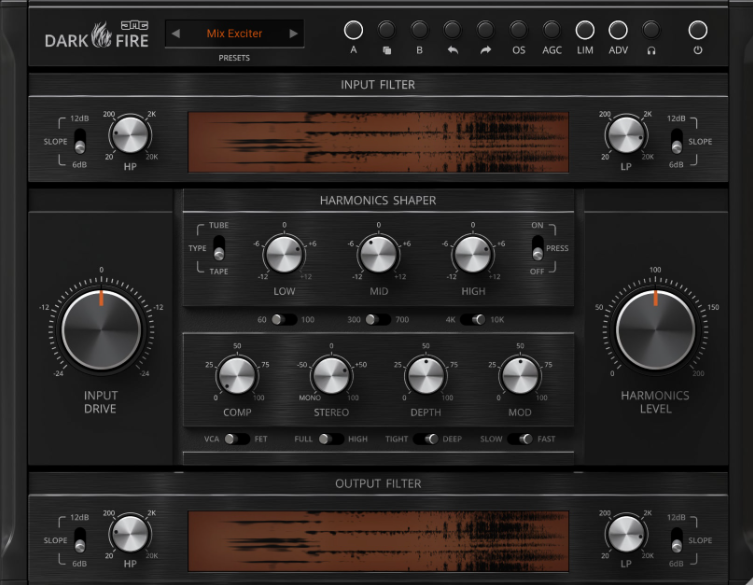Toggle the 60/100 low frequency switch
The image size is (753, 585).
[x=284, y=319]
